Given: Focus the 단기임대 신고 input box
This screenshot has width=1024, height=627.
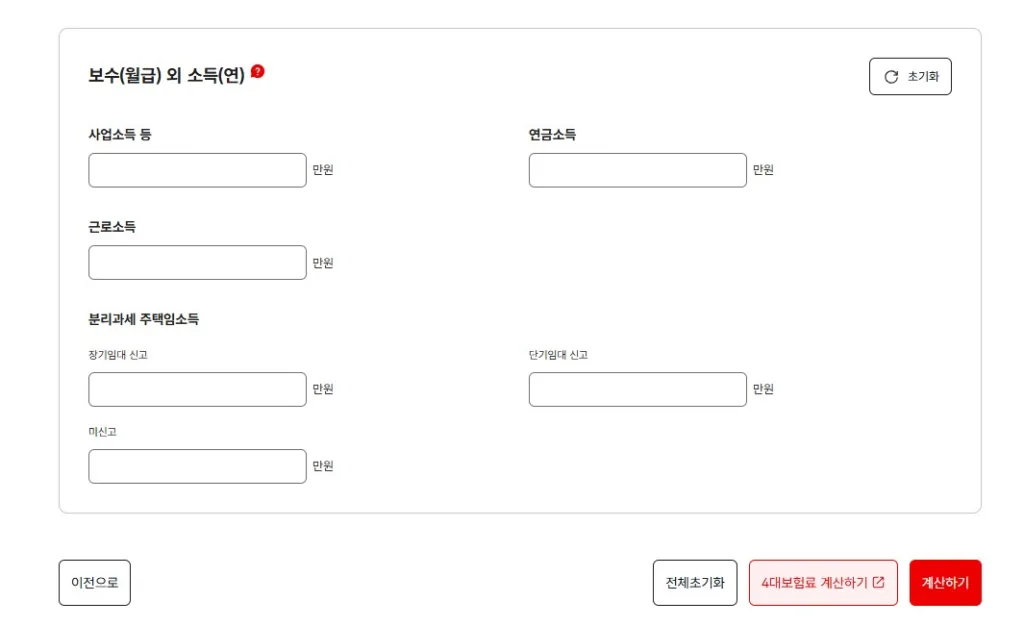Looking at the screenshot, I should pyautogui.click(x=637, y=389).
